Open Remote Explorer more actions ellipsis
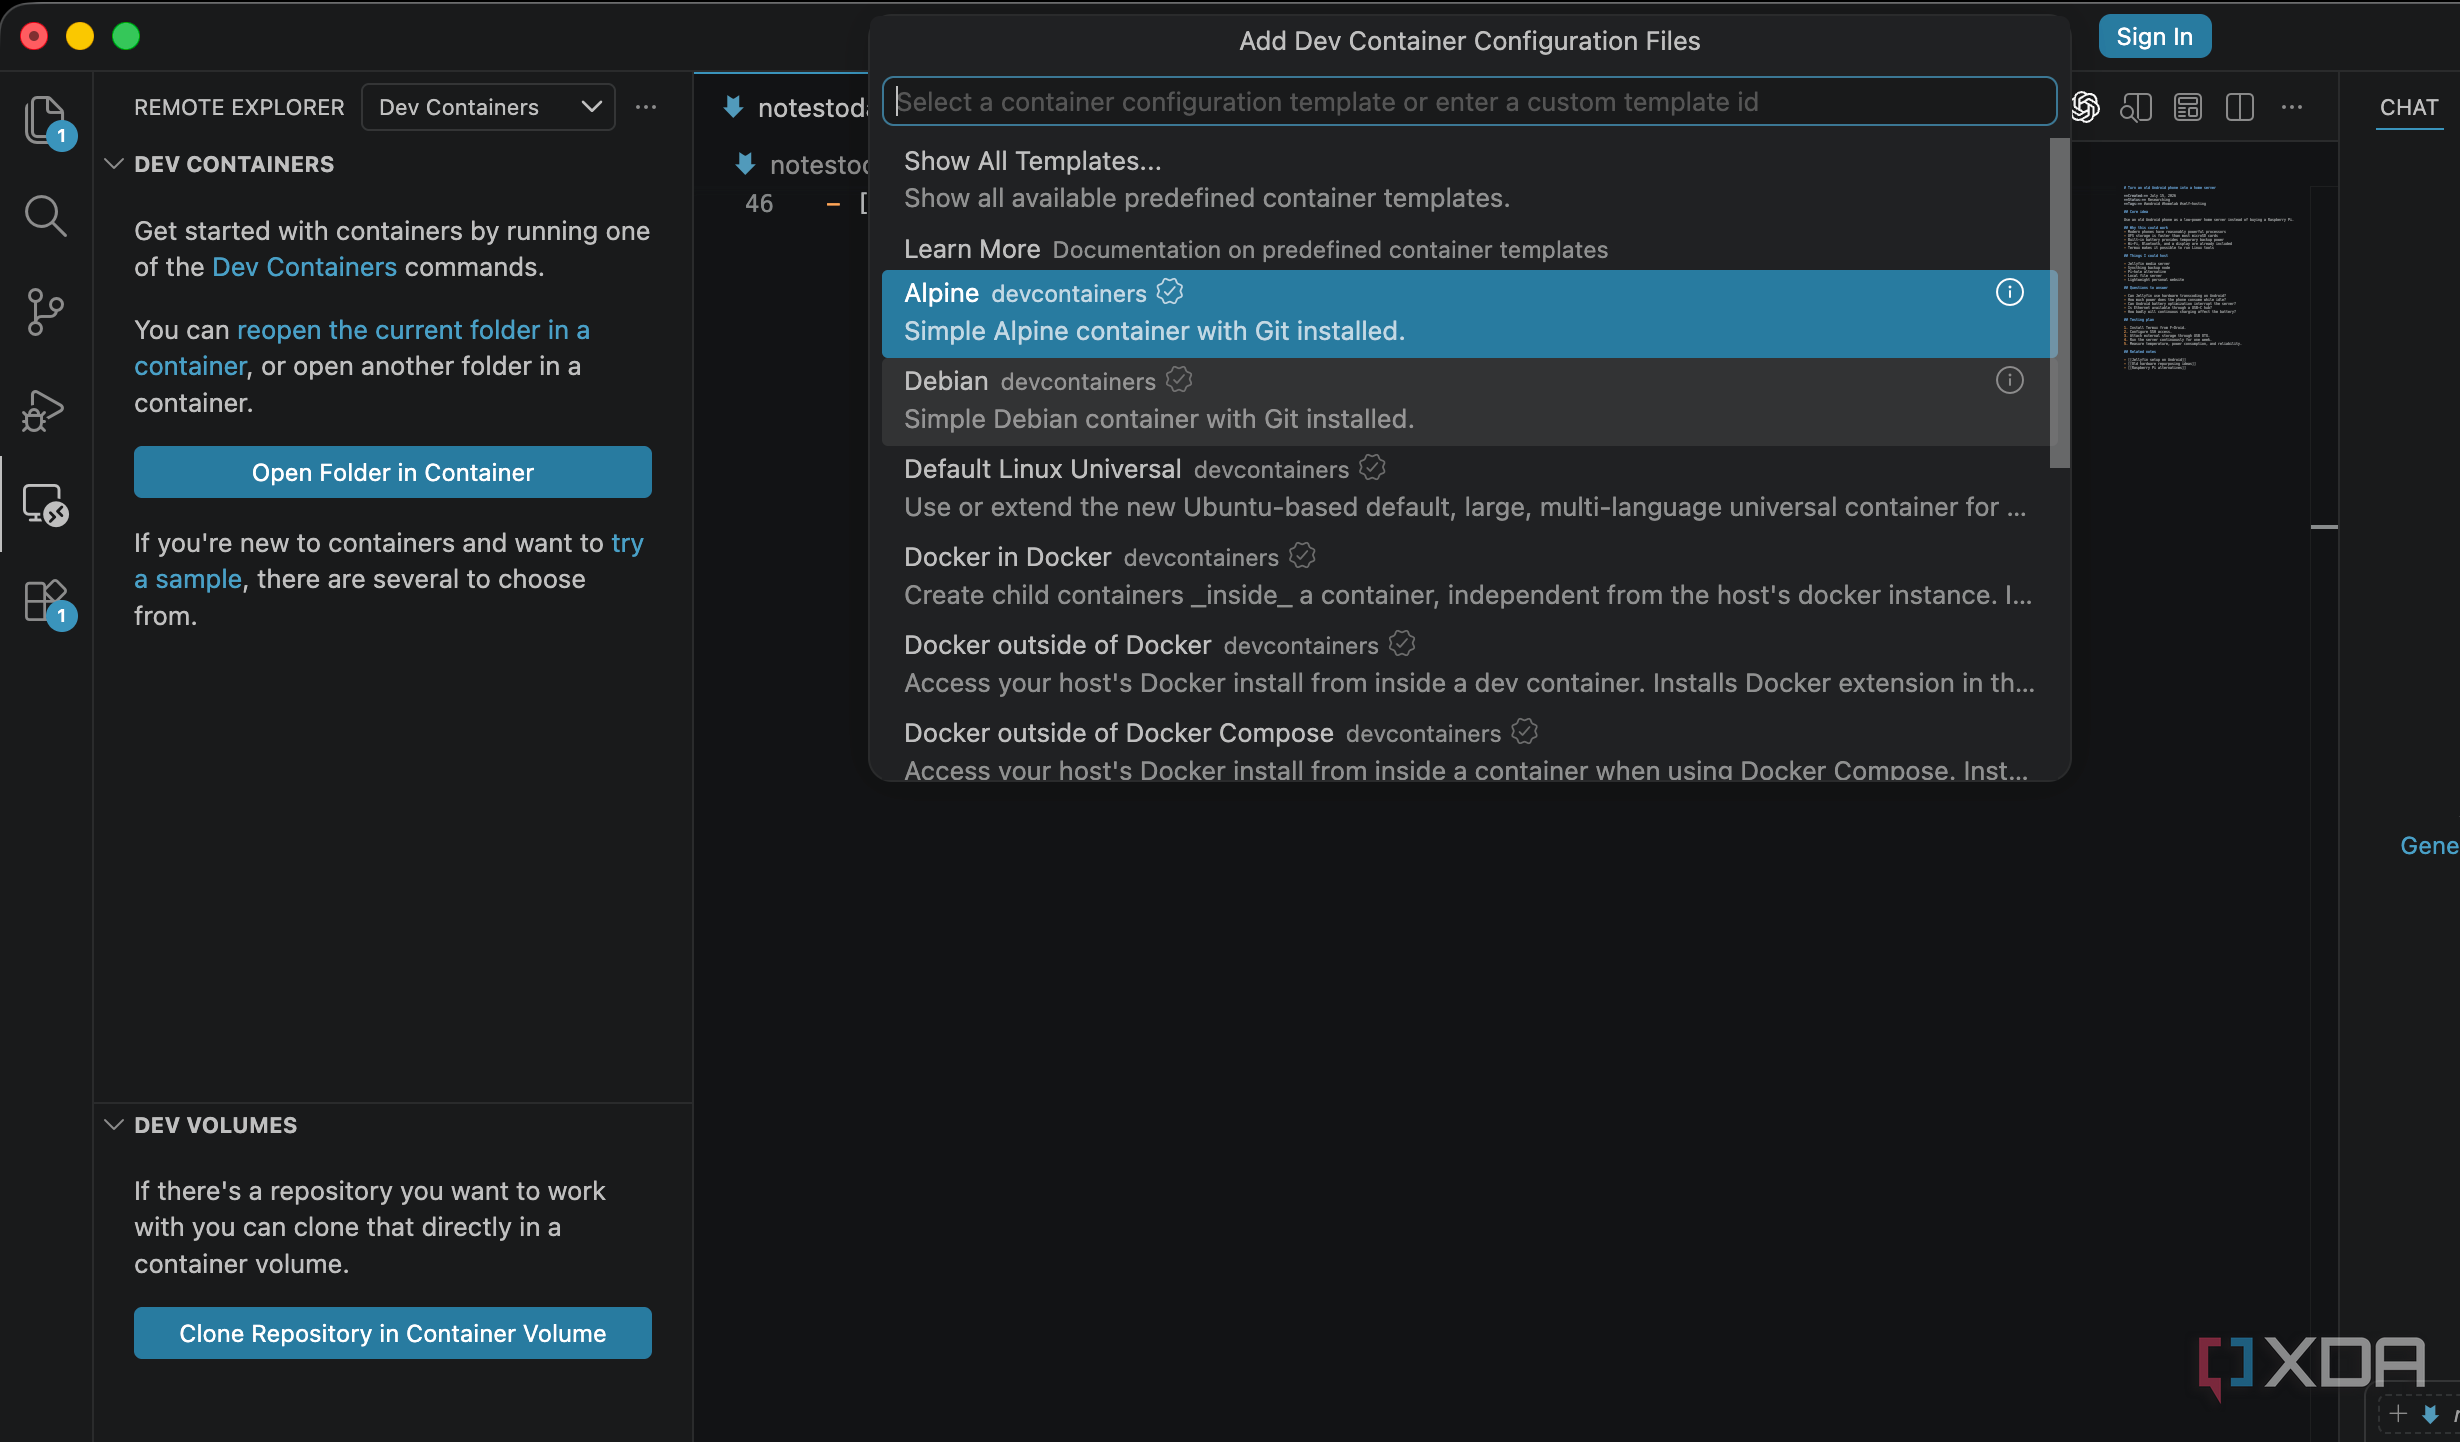The width and height of the screenshot is (2460, 1442). click(646, 107)
